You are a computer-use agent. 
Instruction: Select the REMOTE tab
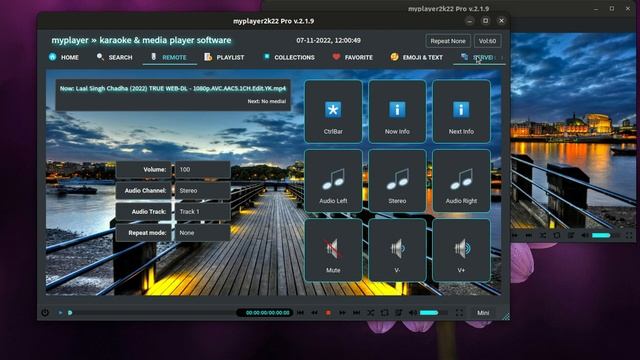point(169,57)
